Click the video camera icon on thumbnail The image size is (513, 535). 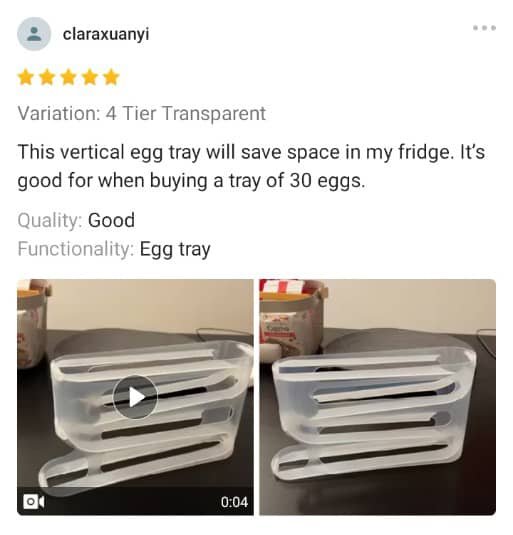pyautogui.click(x=33, y=502)
